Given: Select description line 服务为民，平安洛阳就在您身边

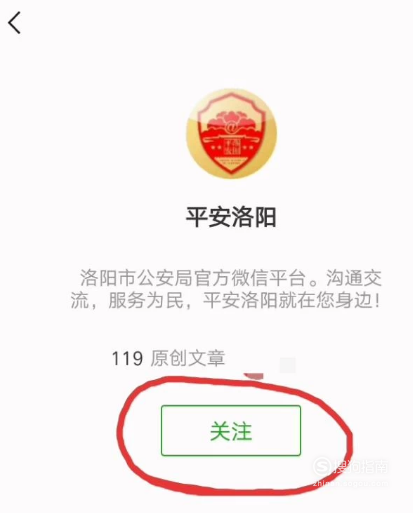Looking at the screenshot, I should [244, 301].
